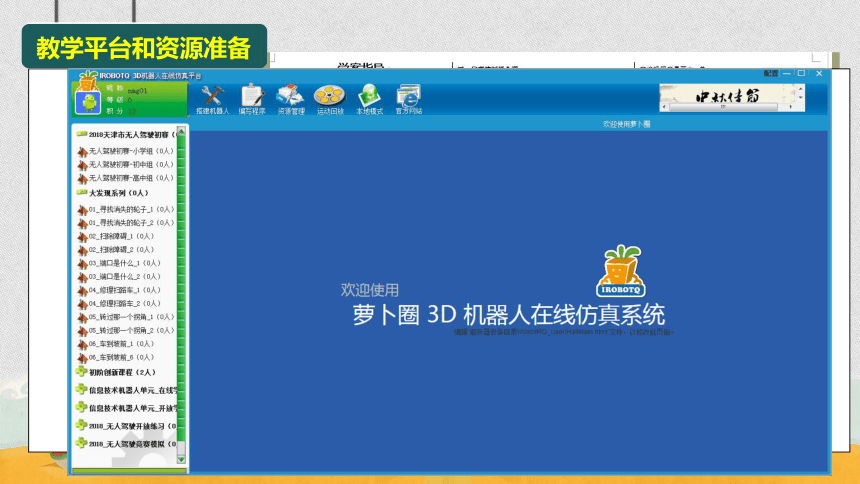Collapse the 大发现系列 group
The image size is (860, 484).
pyautogui.click(x=82, y=193)
